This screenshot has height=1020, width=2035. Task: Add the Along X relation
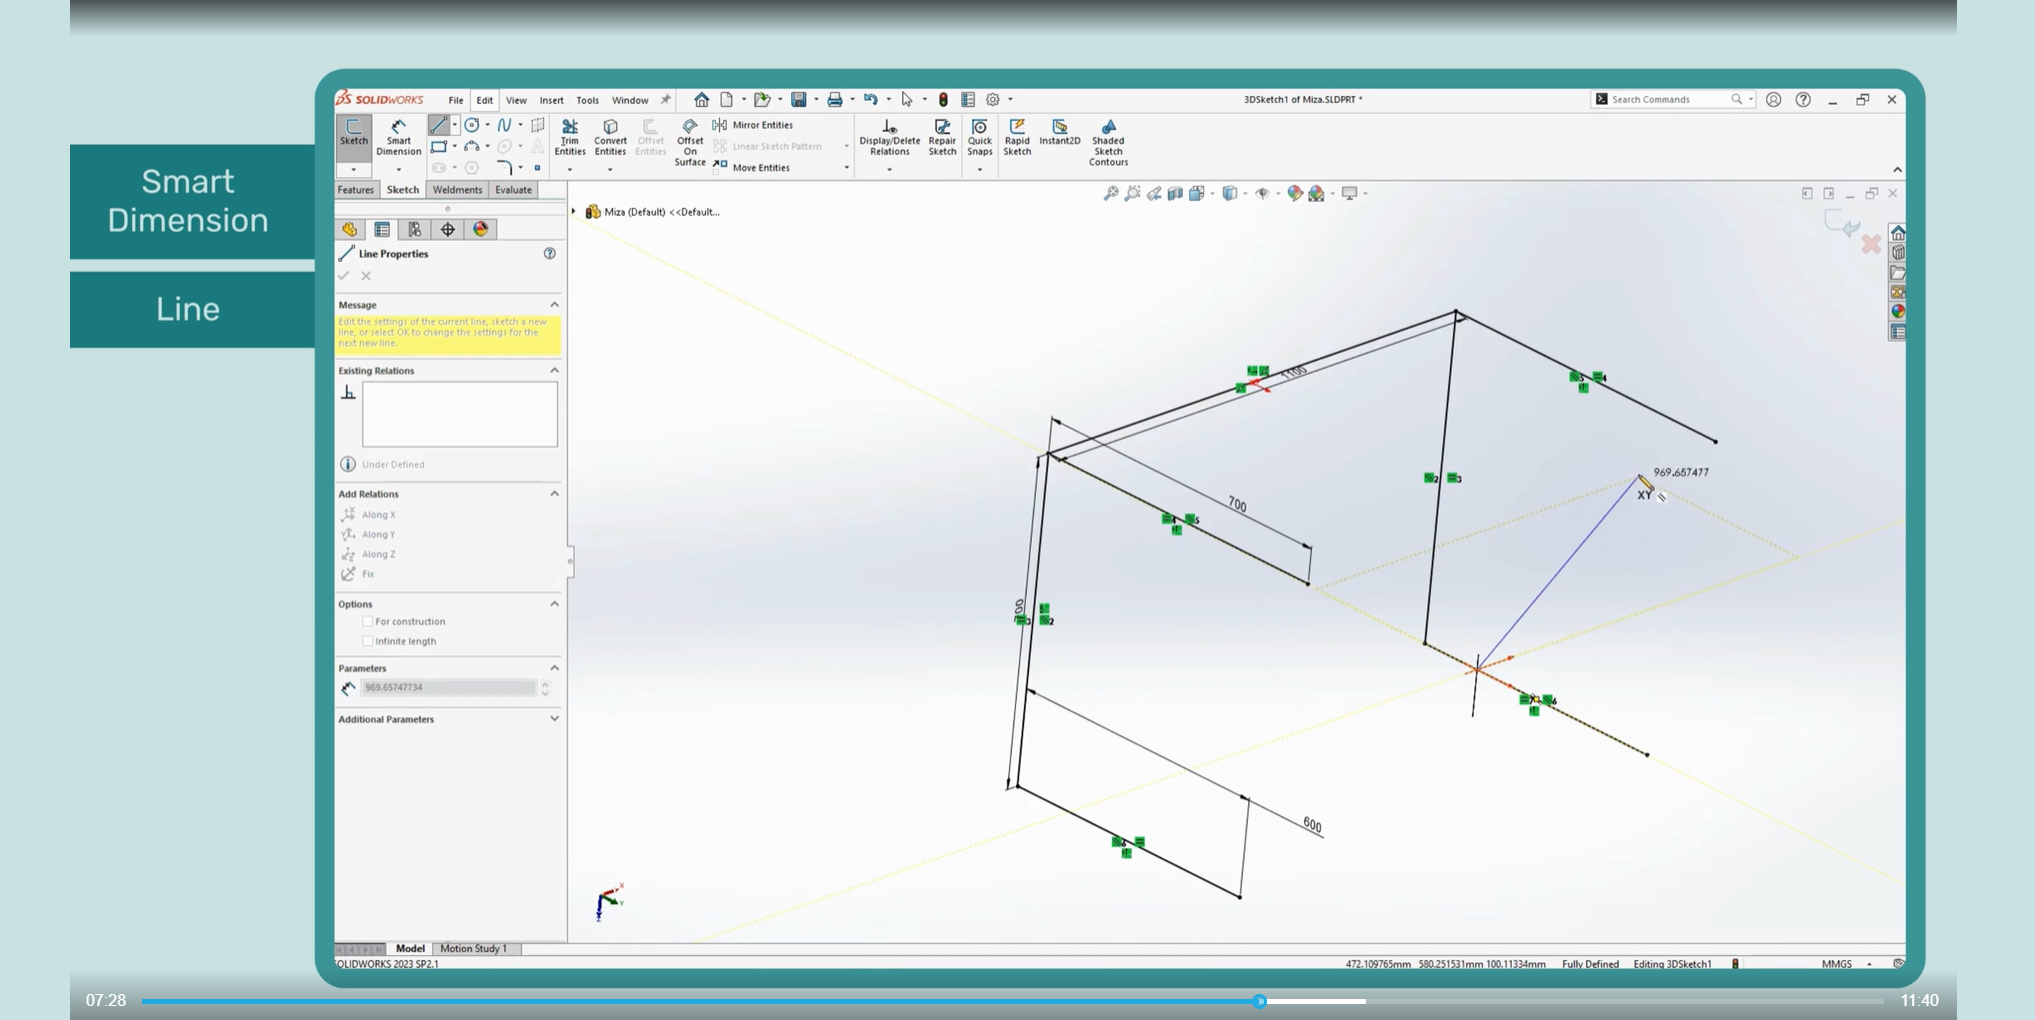point(378,515)
